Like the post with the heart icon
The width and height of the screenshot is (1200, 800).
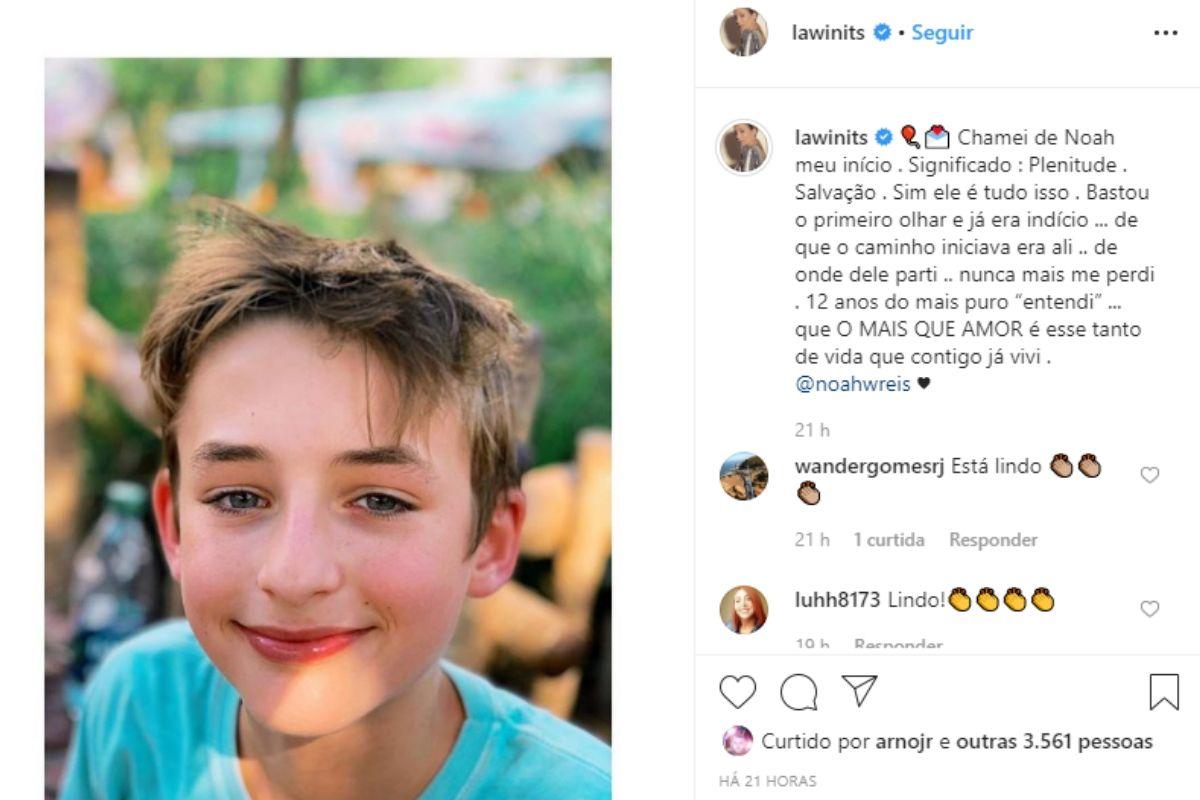(738, 691)
